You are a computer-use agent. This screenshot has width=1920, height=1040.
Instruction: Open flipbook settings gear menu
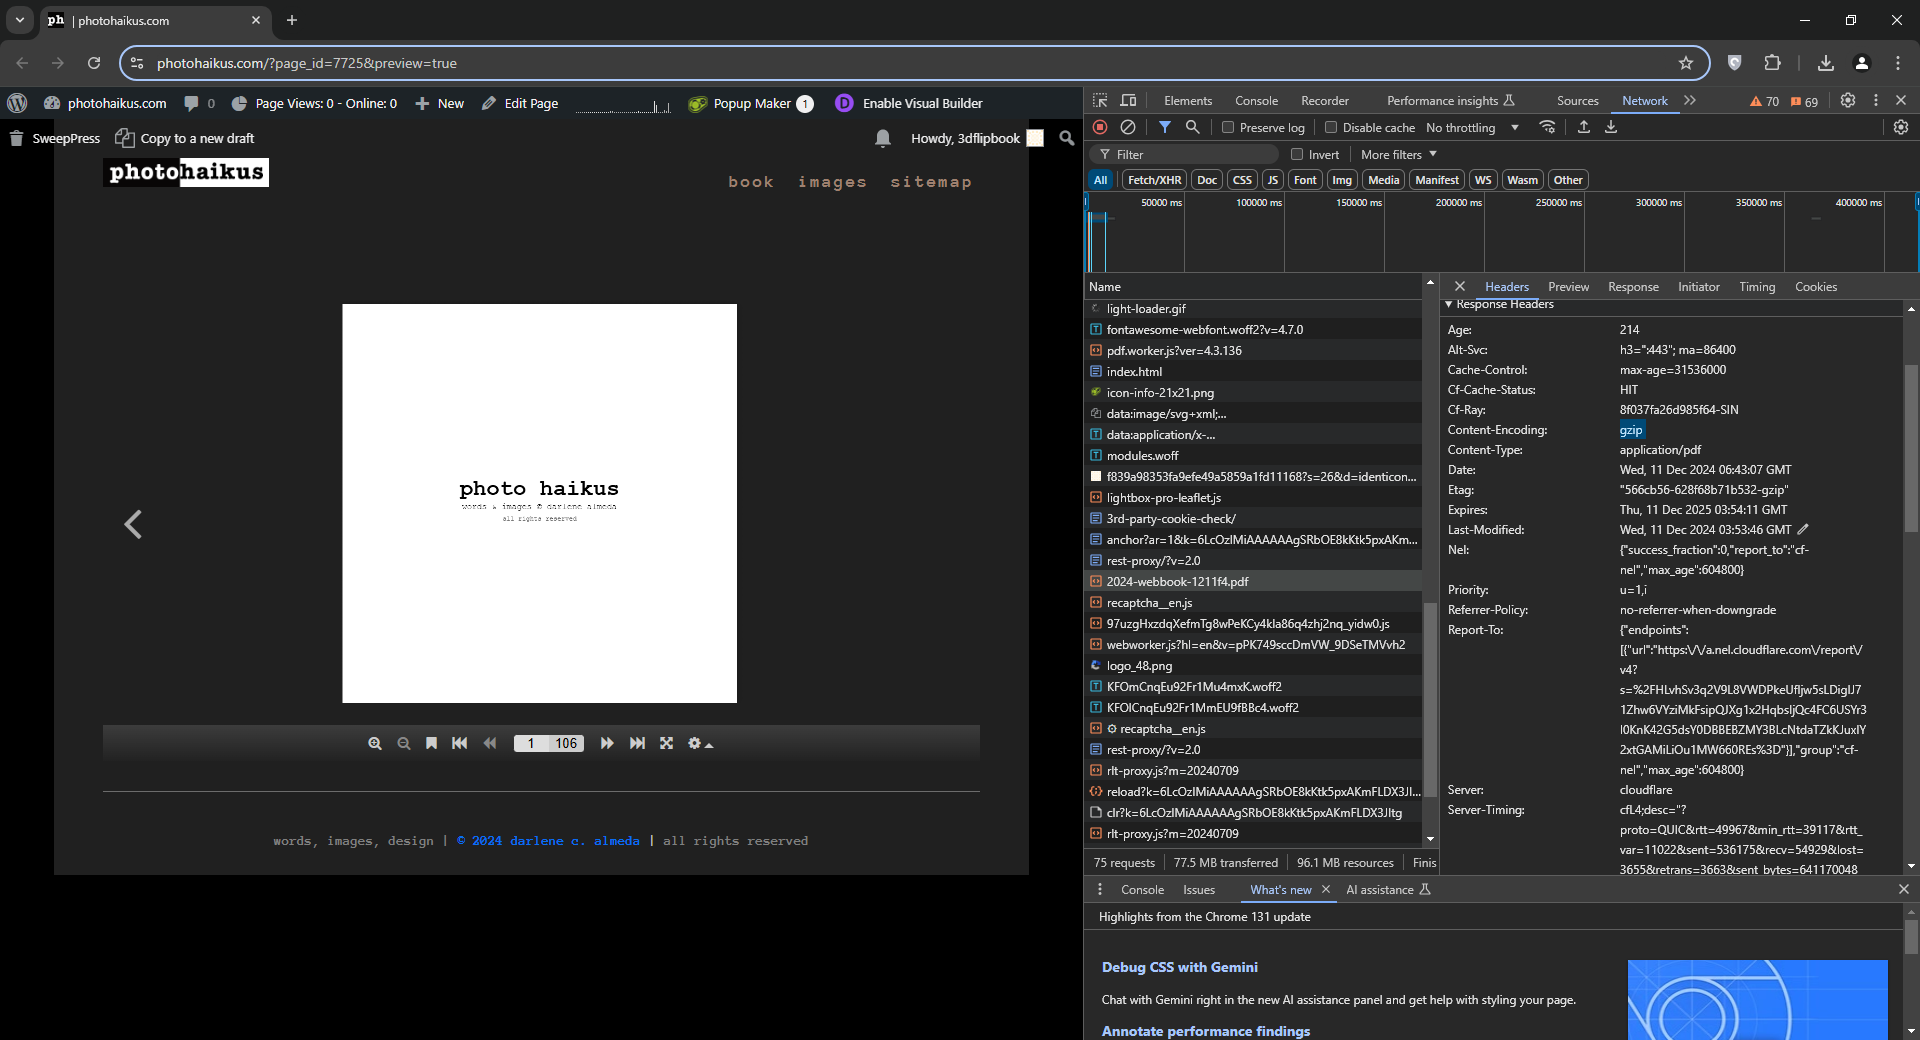(x=699, y=743)
